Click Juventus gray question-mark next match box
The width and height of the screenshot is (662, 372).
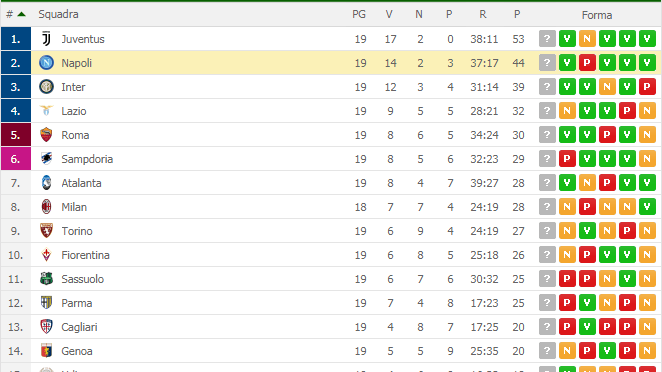[547, 39]
